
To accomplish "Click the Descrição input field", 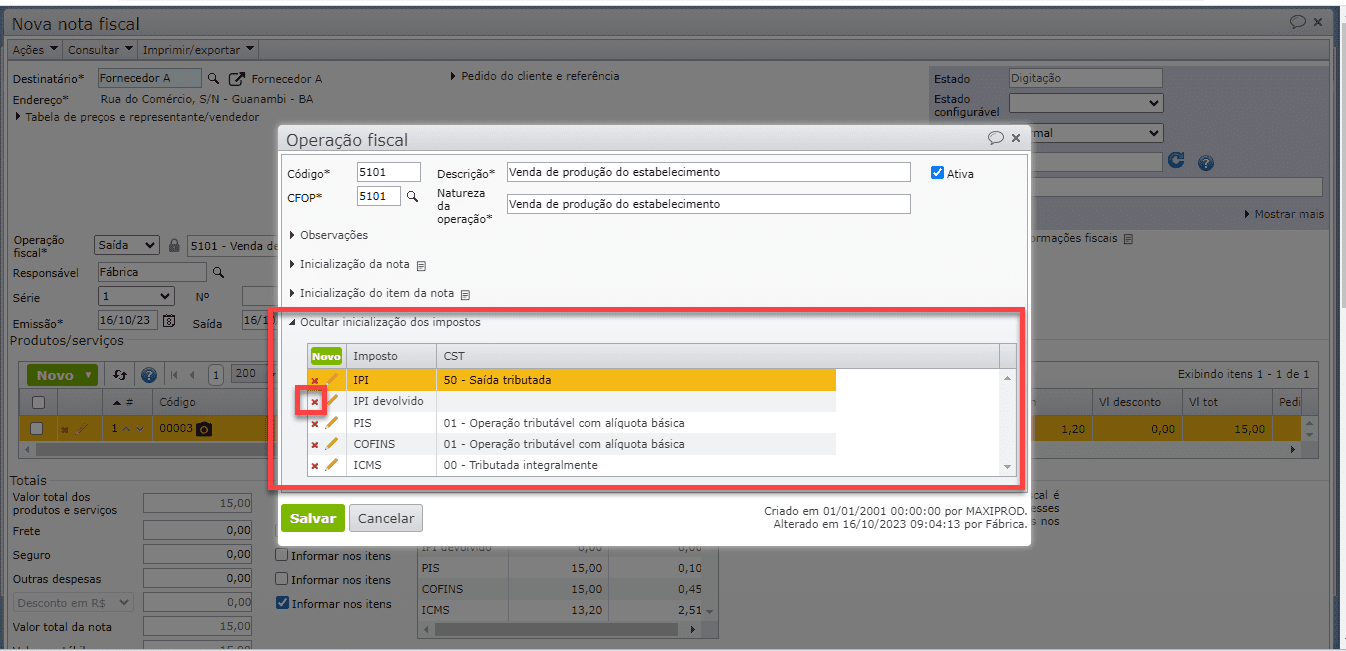I will click(709, 172).
